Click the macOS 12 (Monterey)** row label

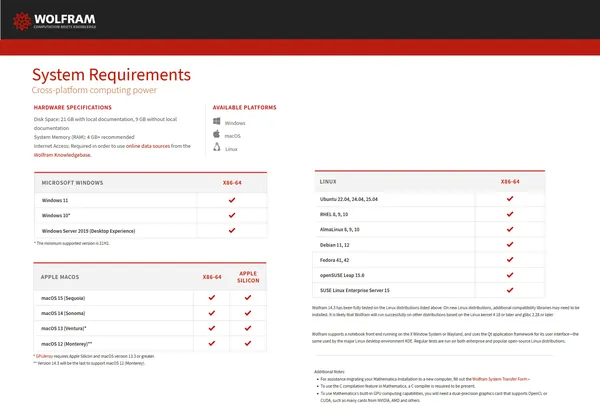click(67, 344)
